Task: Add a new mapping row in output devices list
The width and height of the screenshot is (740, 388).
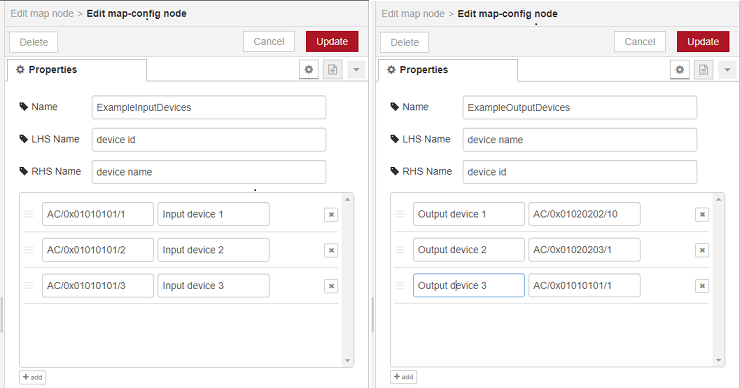Action: 404,377
